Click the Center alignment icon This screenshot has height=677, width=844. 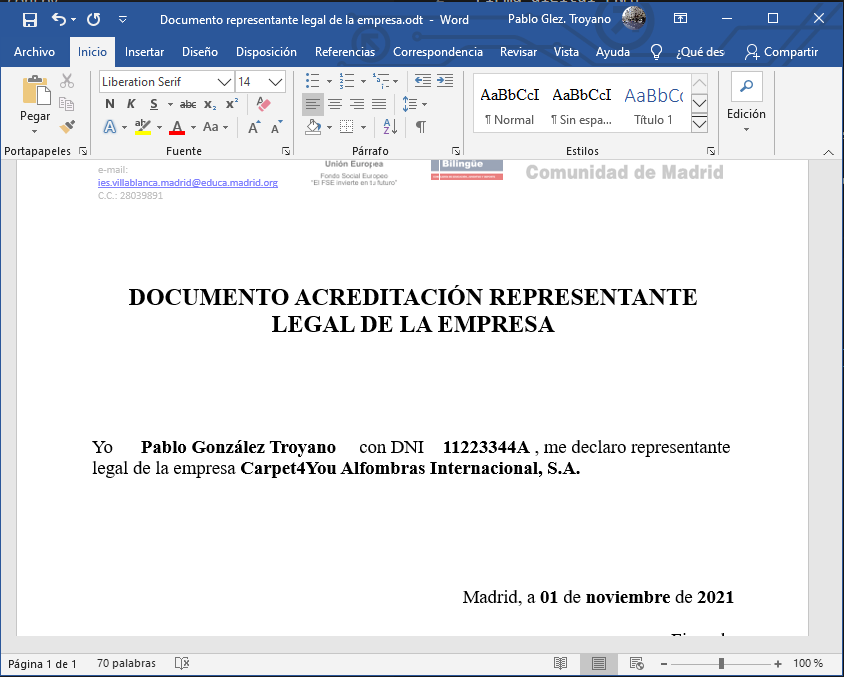pyautogui.click(x=335, y=104)
